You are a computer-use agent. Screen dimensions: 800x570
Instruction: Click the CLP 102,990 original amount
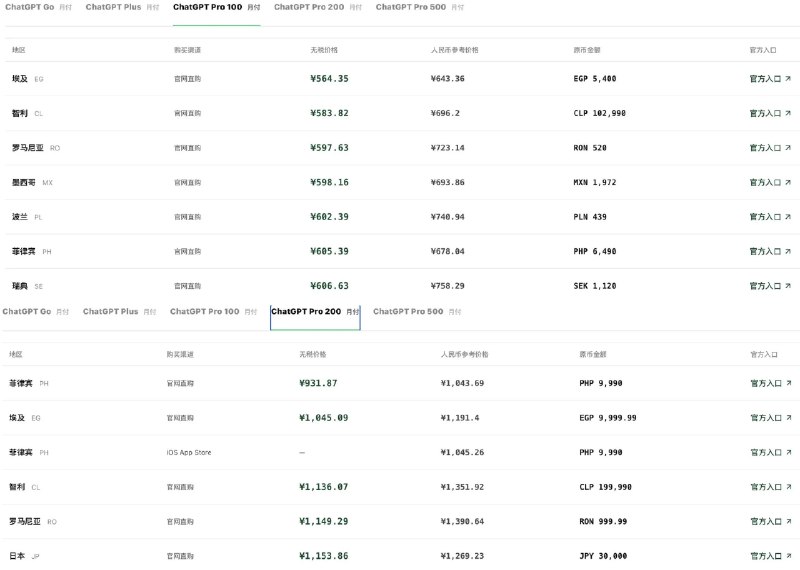[x=599, y=113]
